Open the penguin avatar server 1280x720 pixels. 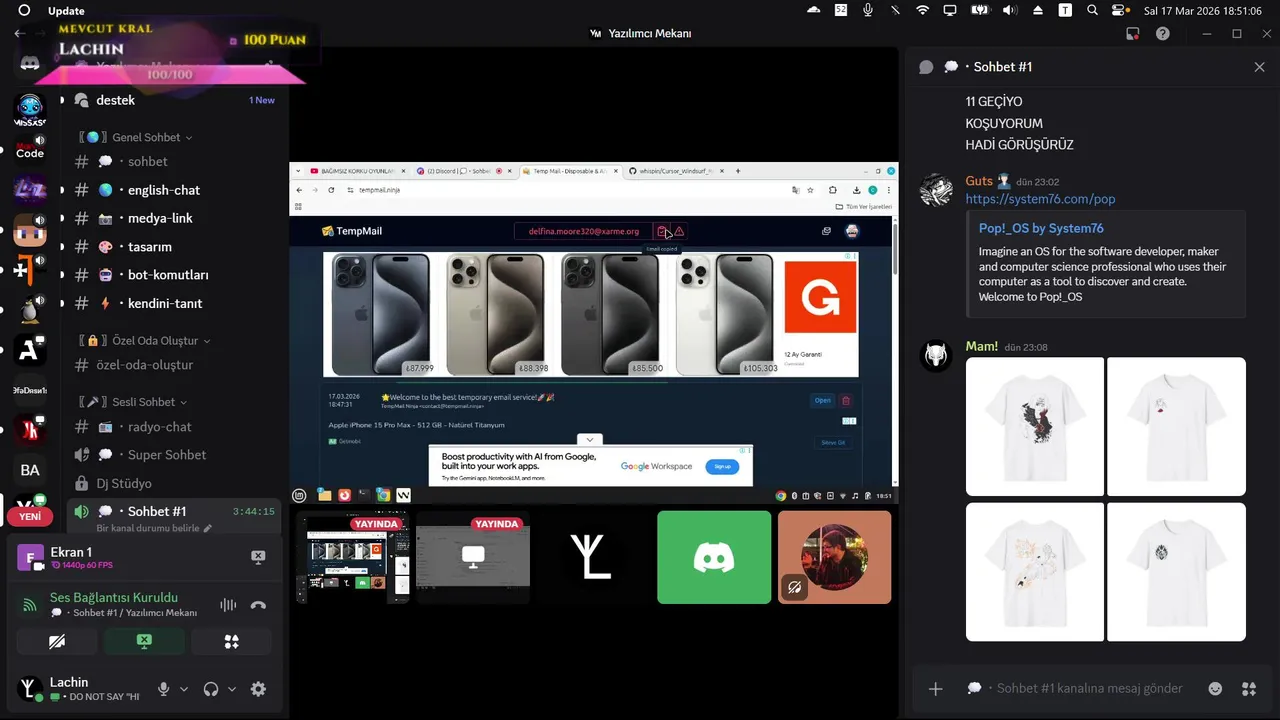coord(30,311)
